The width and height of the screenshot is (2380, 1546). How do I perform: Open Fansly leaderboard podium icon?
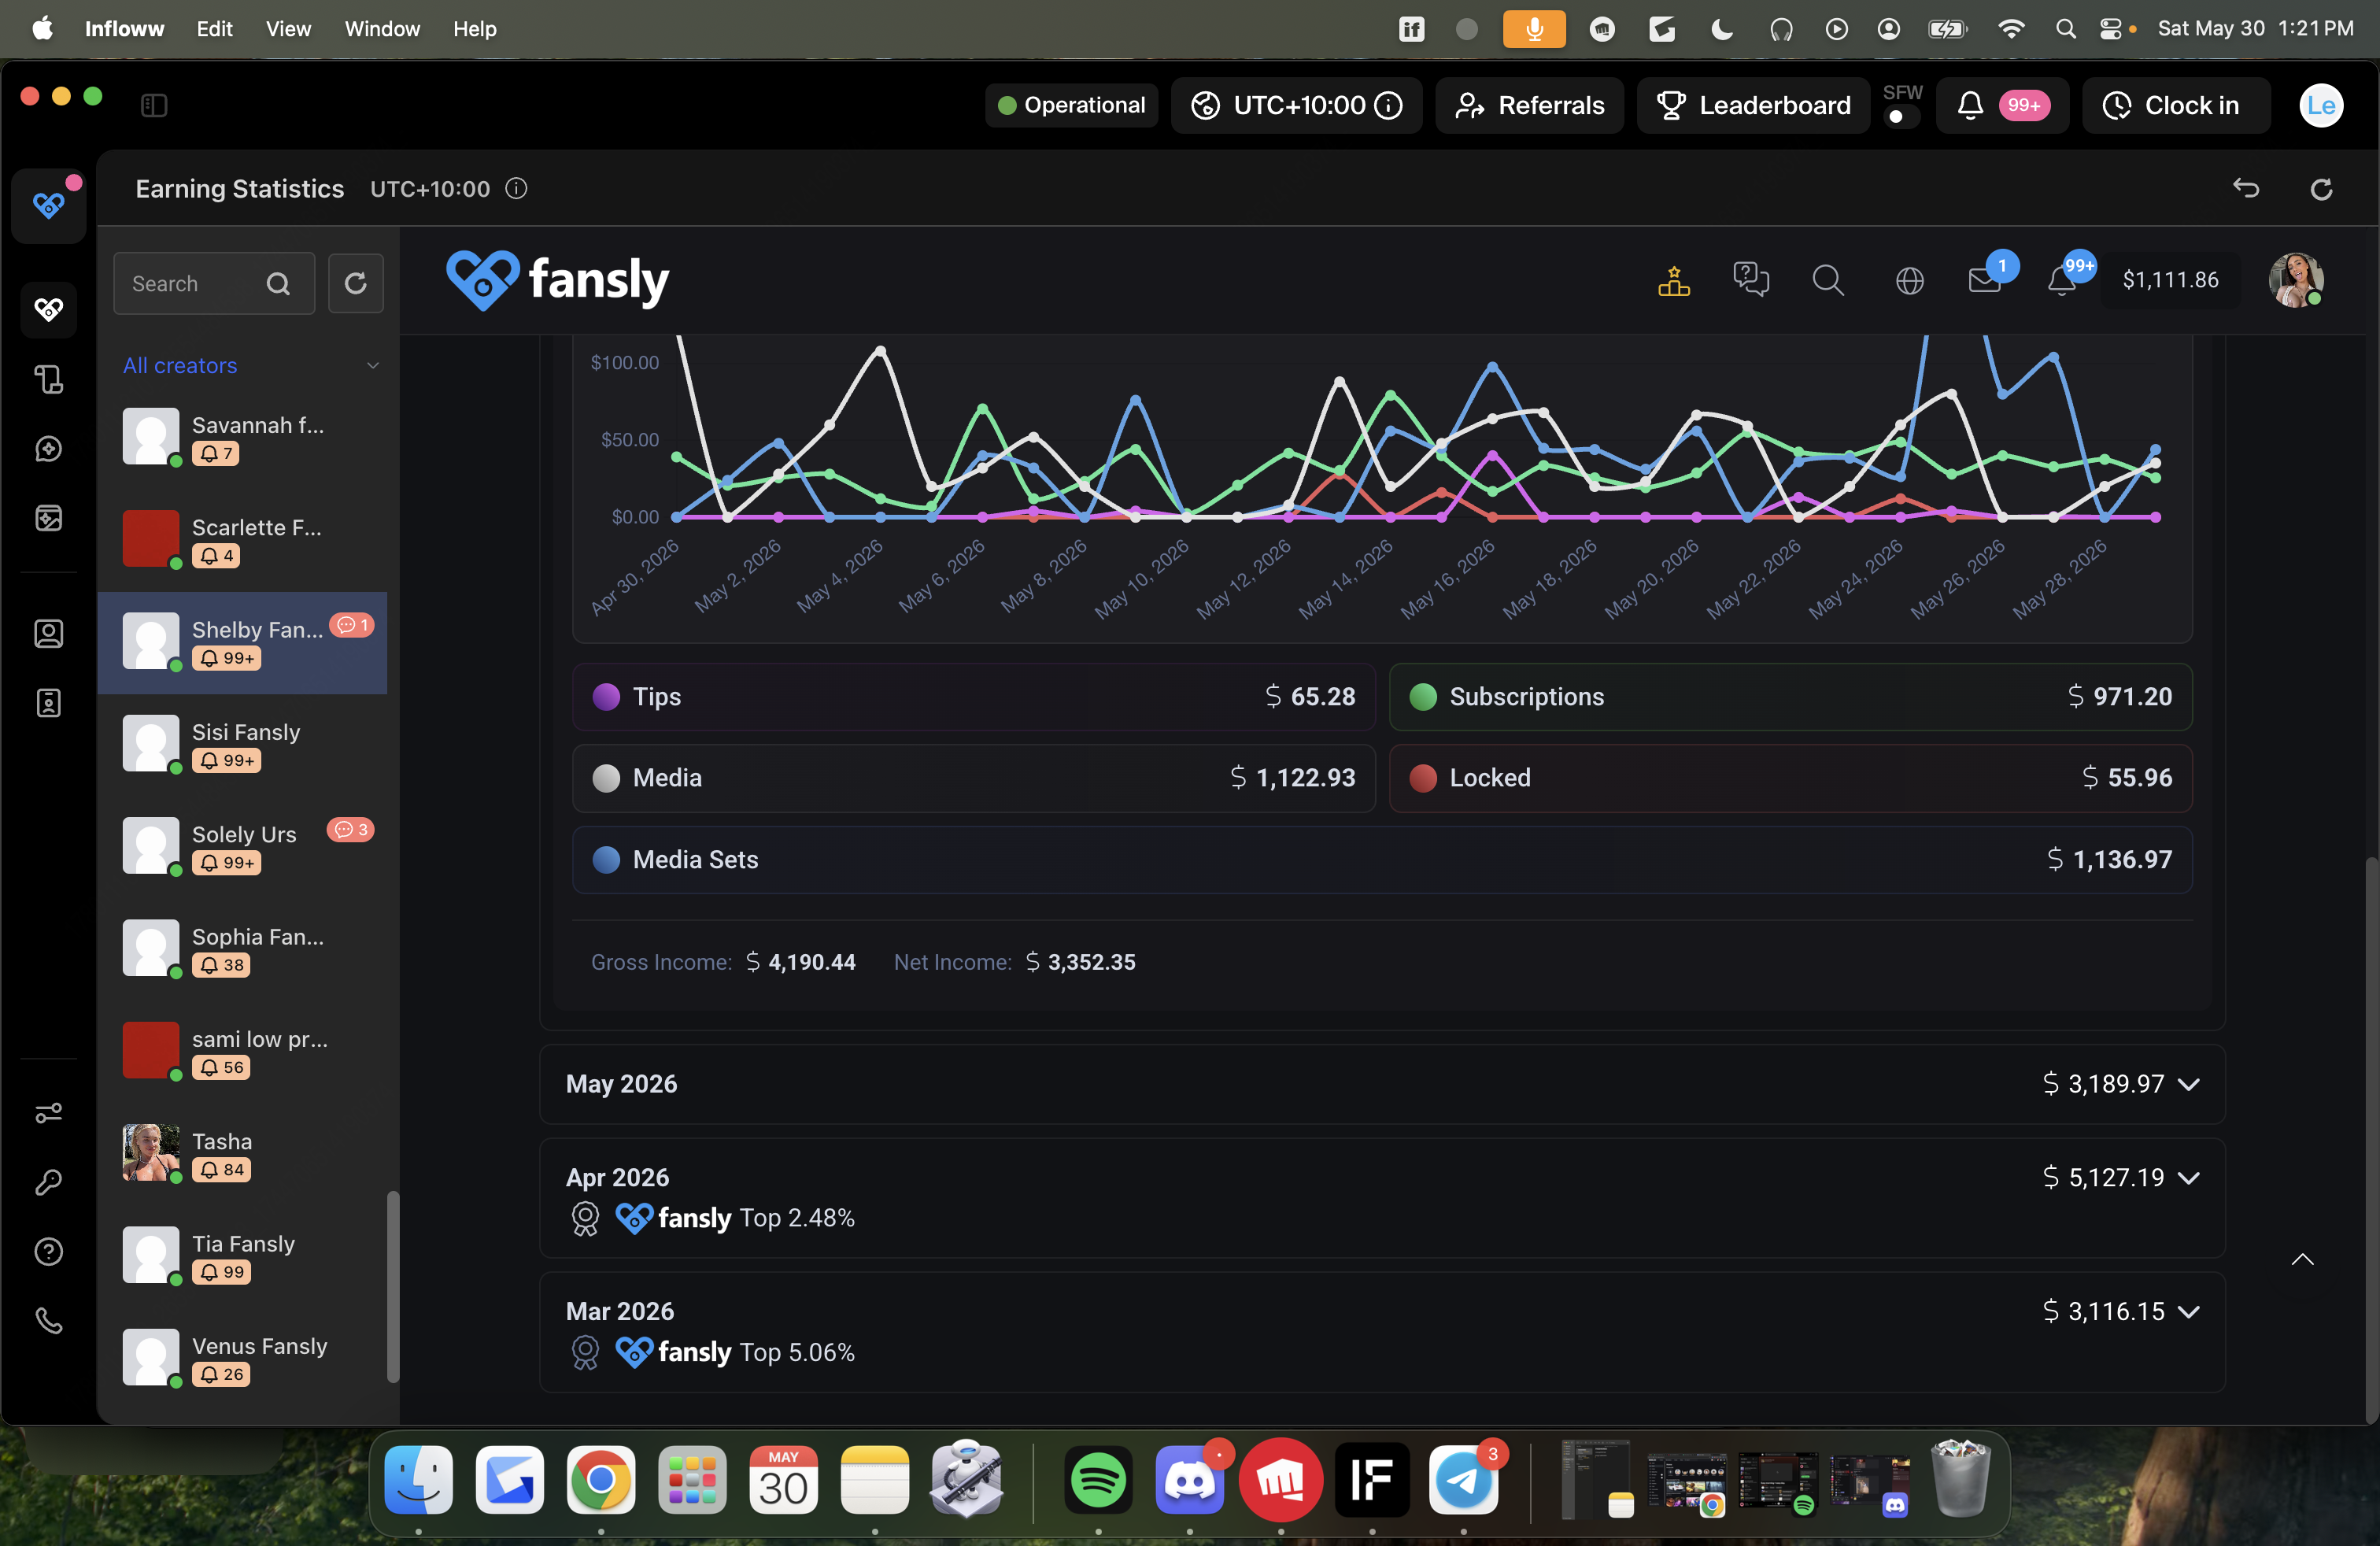(1674, 281)
